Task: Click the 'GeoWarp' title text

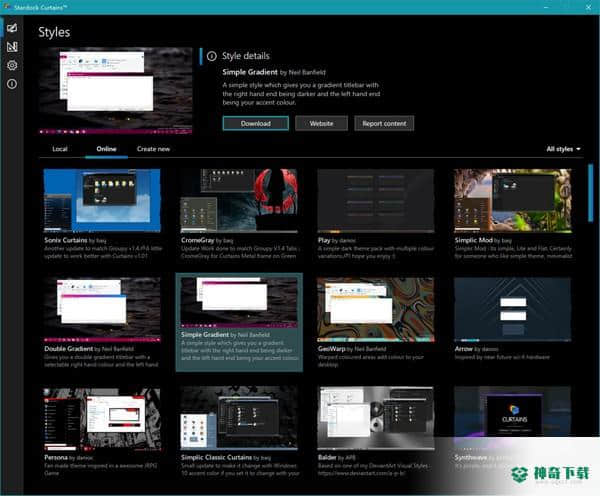Action: [x=332, y=349]
